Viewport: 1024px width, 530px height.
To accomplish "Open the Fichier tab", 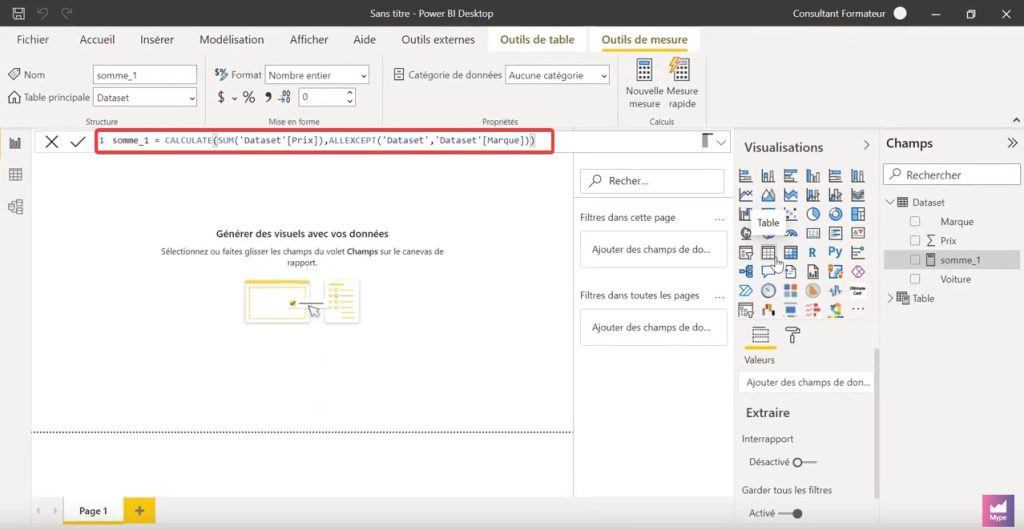I will (33, 40).
